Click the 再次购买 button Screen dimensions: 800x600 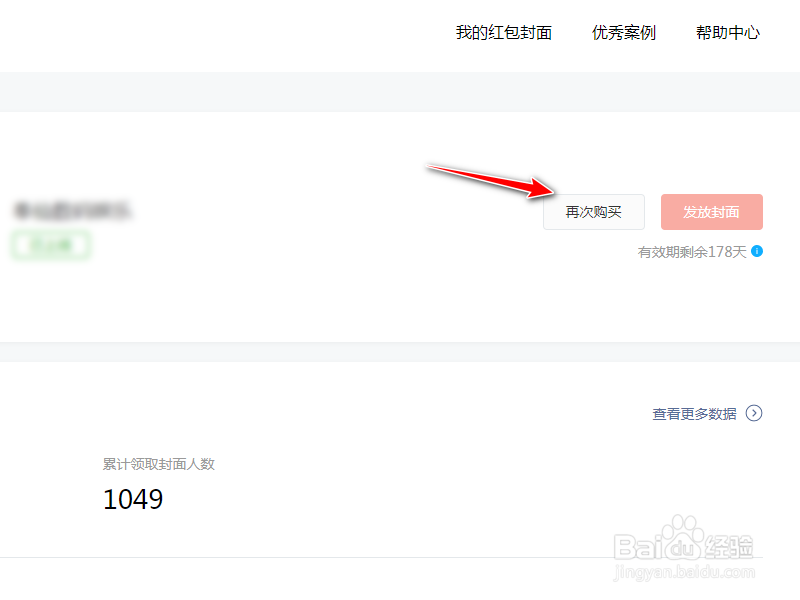point(594,212)
